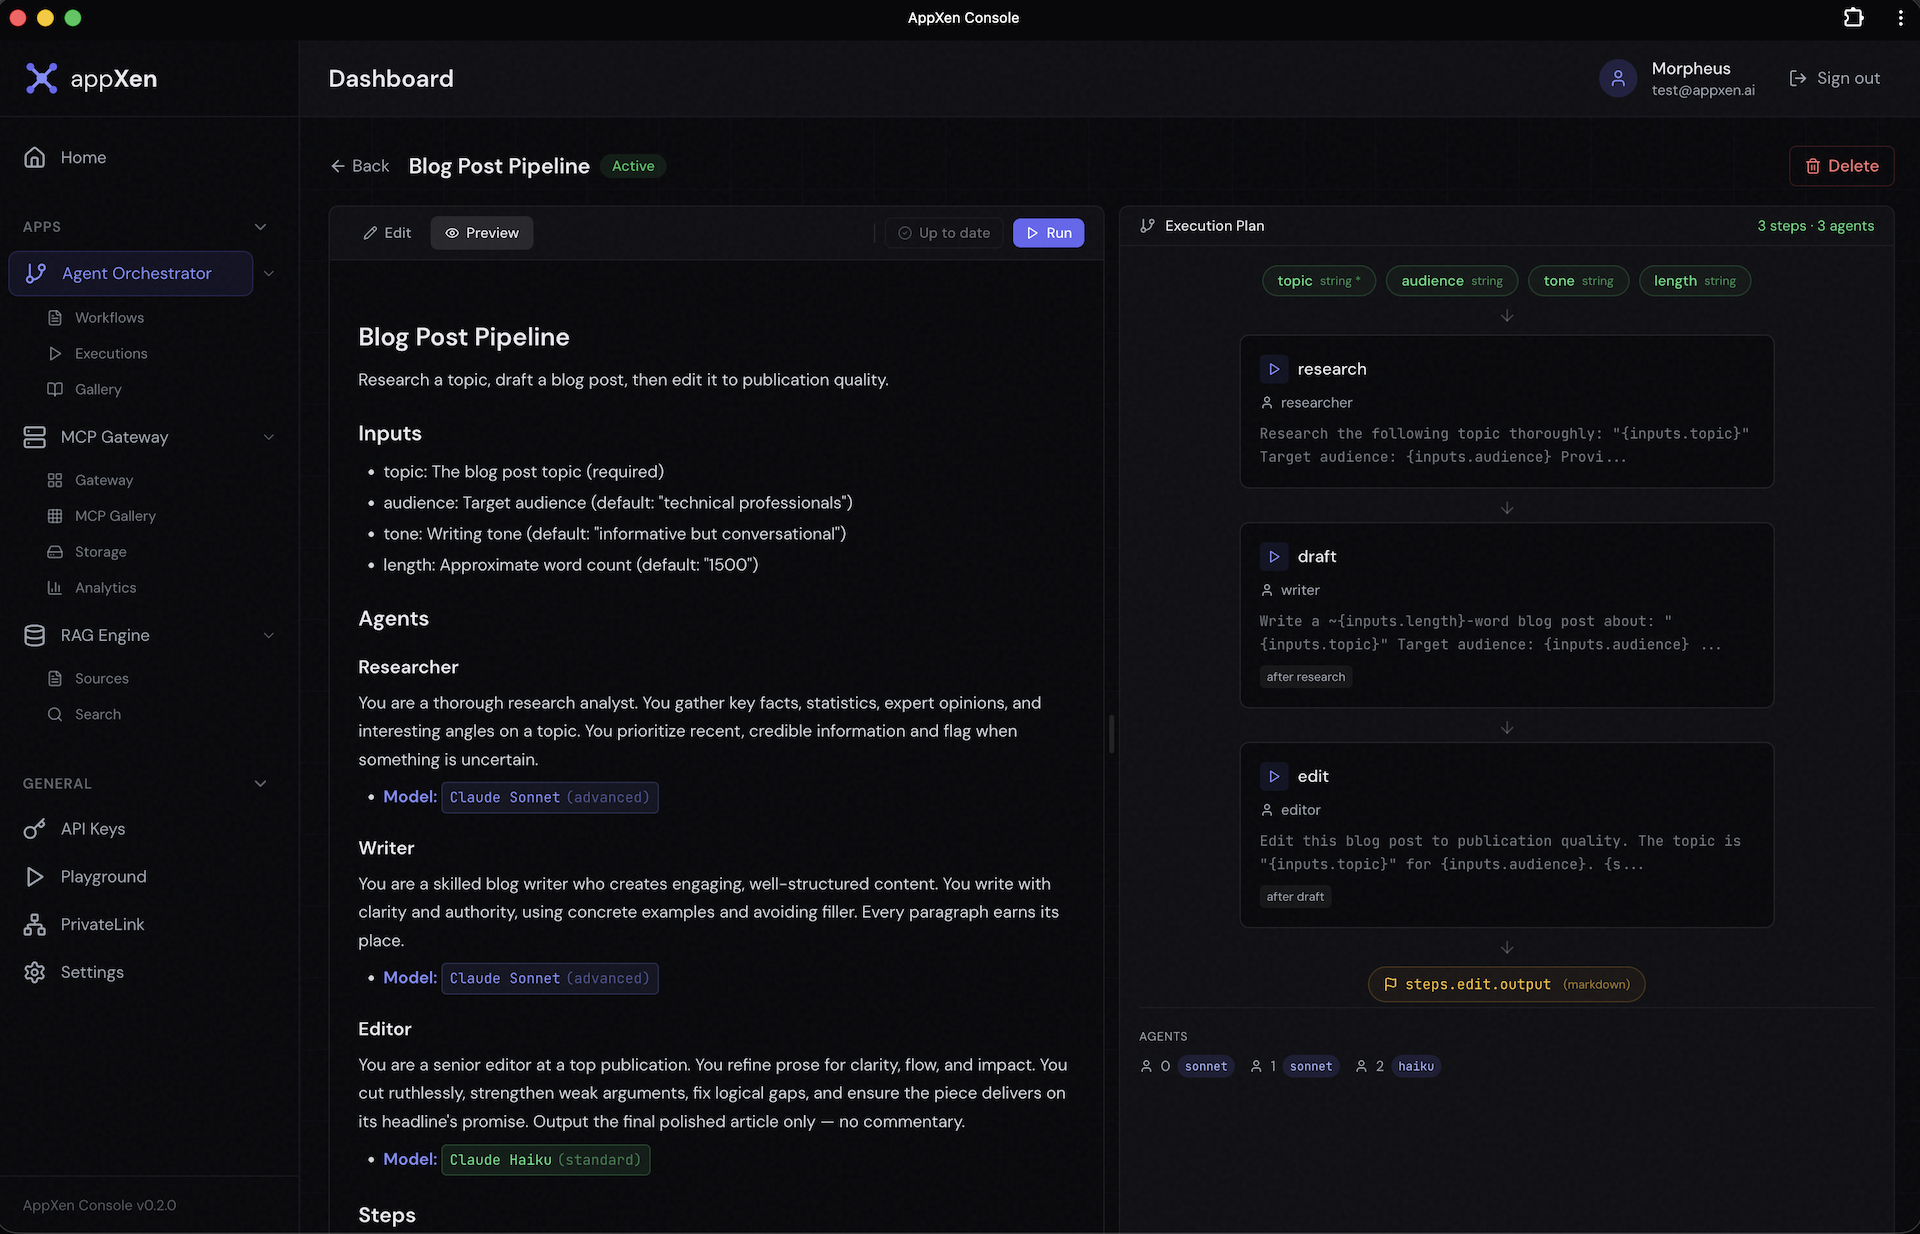Screen dimensions: 1920x1234
Task: Run the Blog Post Pipeline
Action: pos(1048,233)
